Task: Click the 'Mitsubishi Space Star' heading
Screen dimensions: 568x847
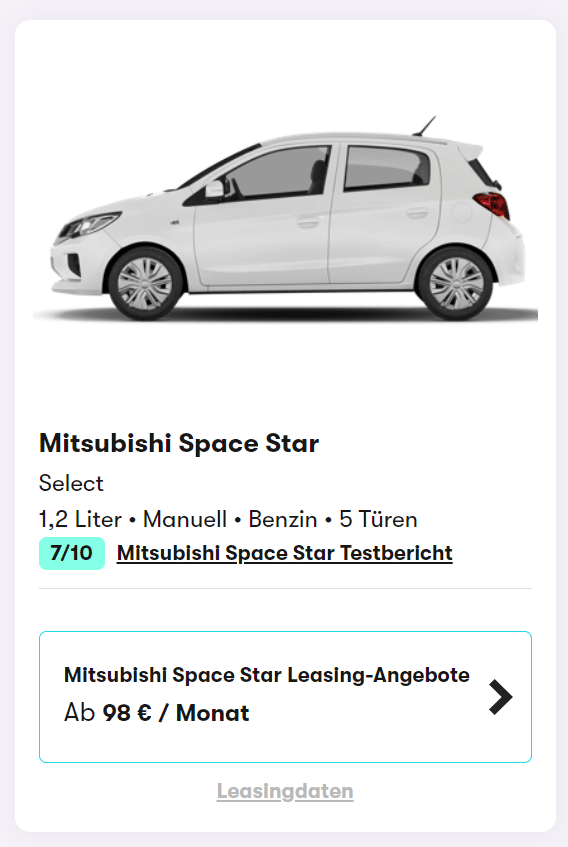Action: (x=179, y=443)
